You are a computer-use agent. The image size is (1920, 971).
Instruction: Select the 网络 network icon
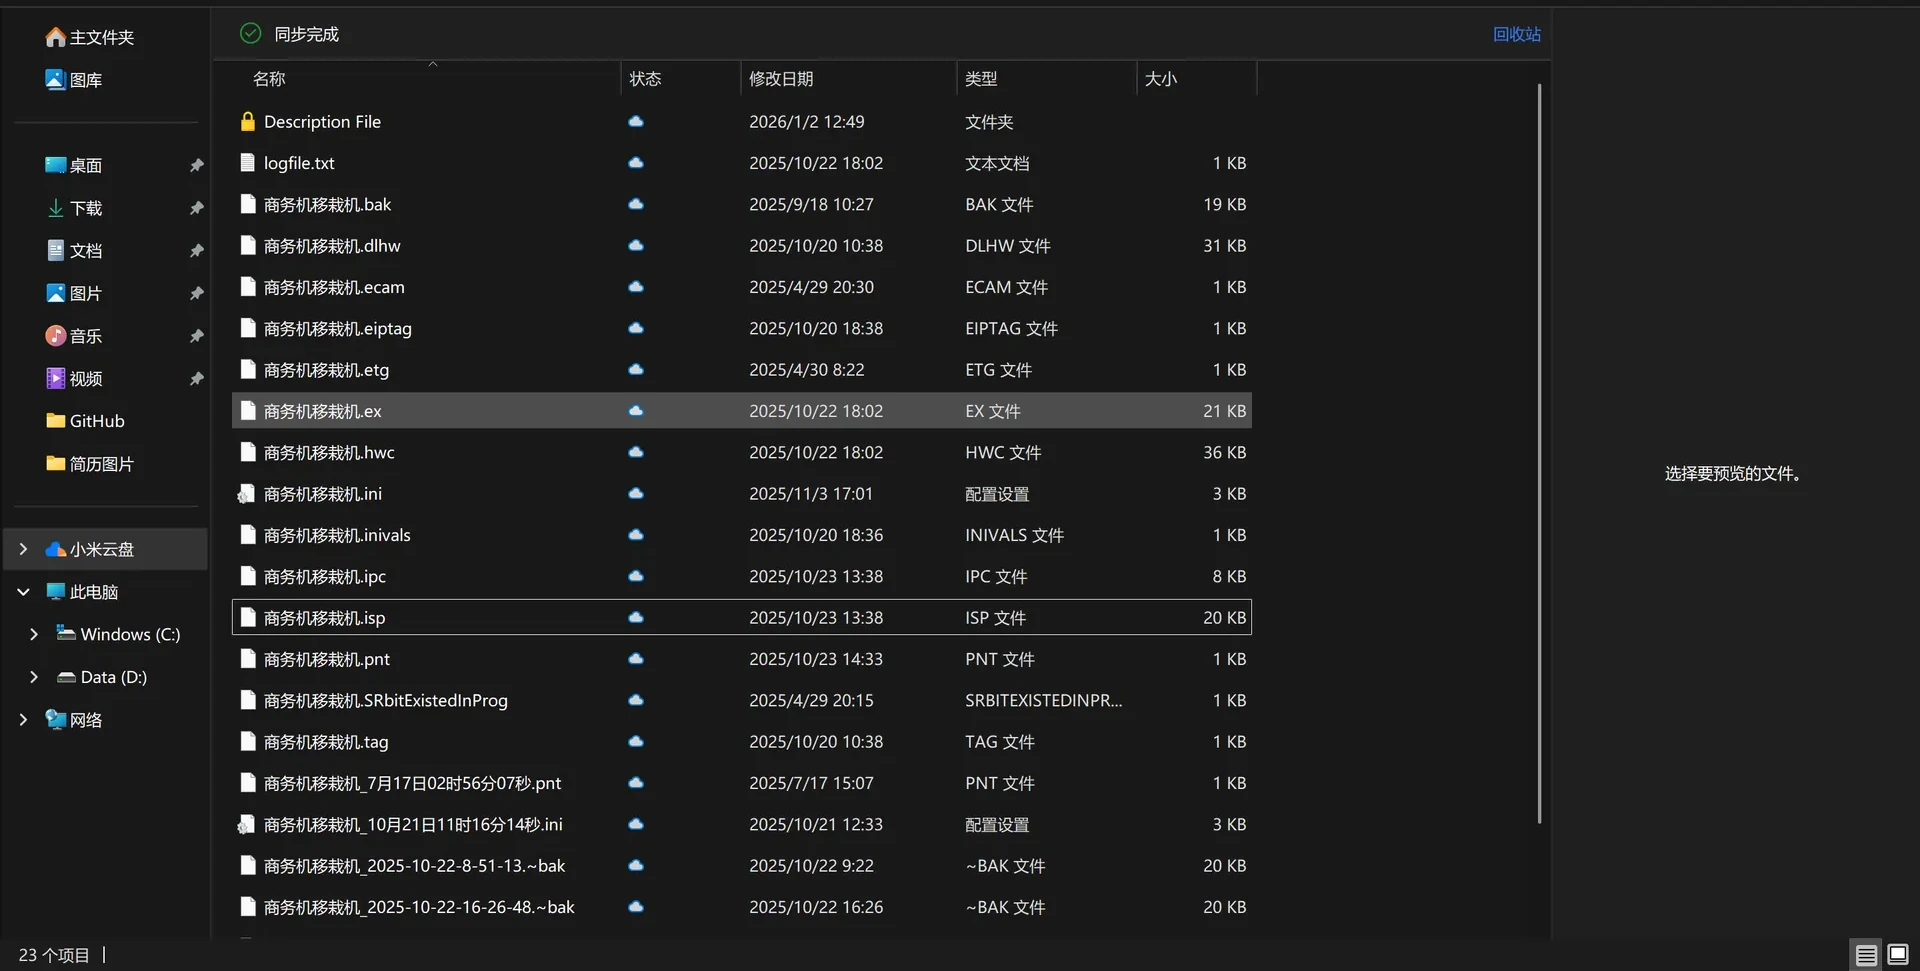tap(56, 720)
